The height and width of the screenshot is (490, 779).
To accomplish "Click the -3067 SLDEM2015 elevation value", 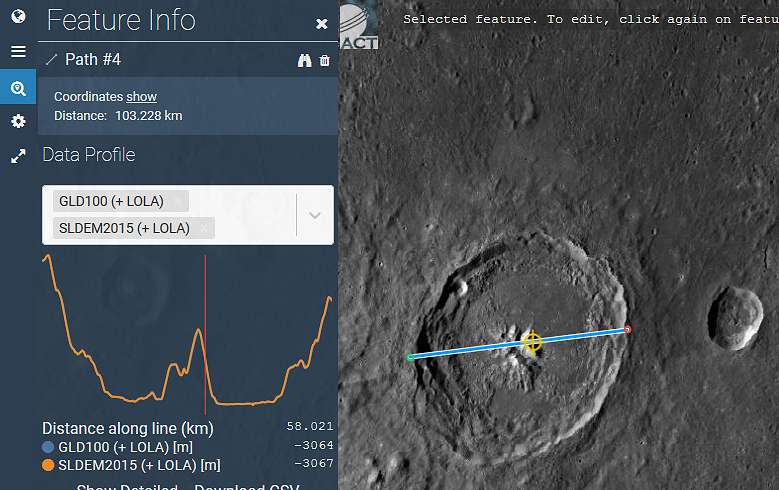I will (313, 463).
